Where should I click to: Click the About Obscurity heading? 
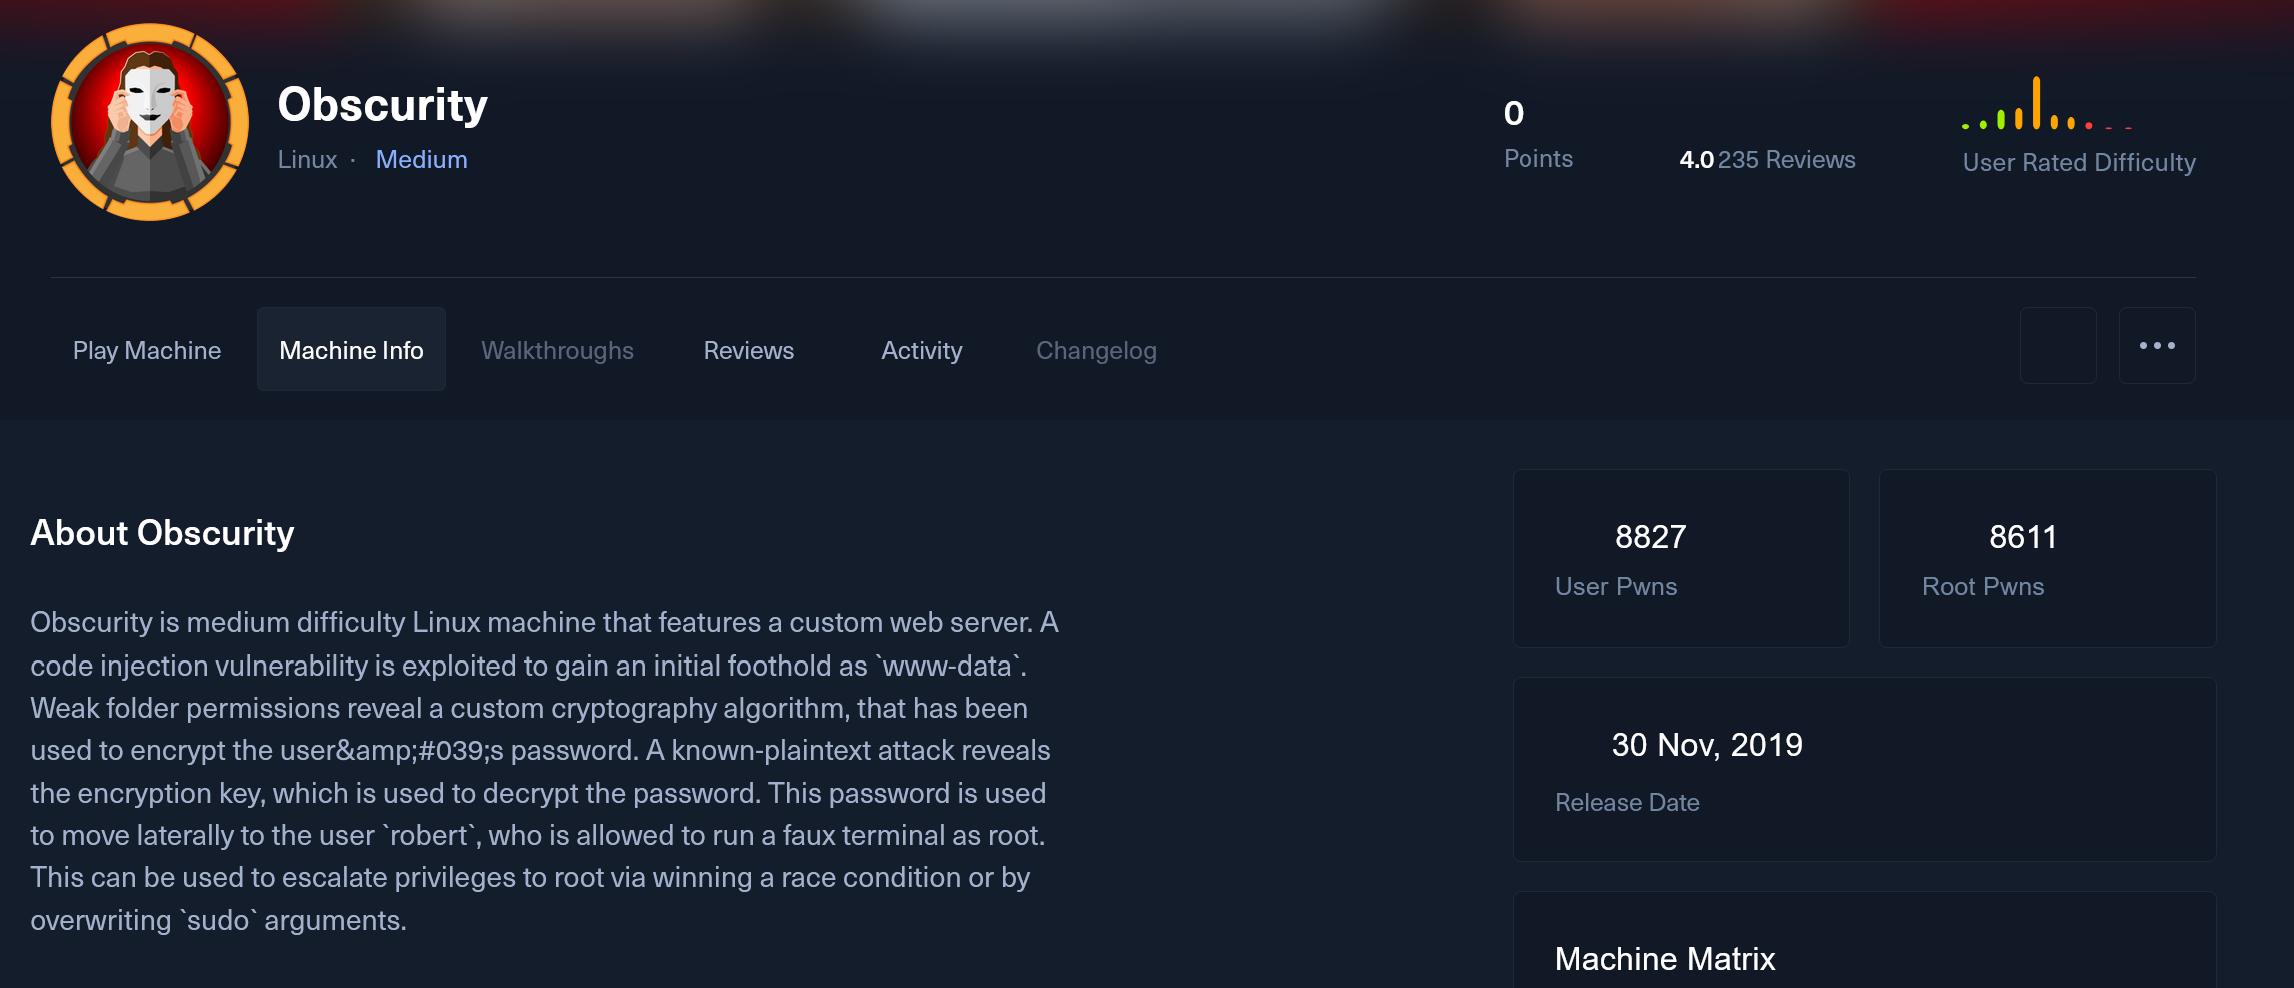pyautogui.click(x=162, y=533)
